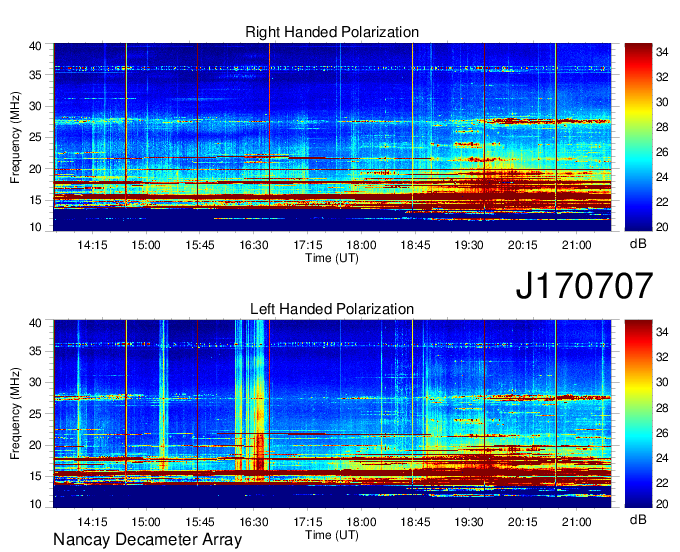Click the Right Handed Polarization title
This screenshot has height=552, width=680.
pyautogui.click(x=332, y=32)
